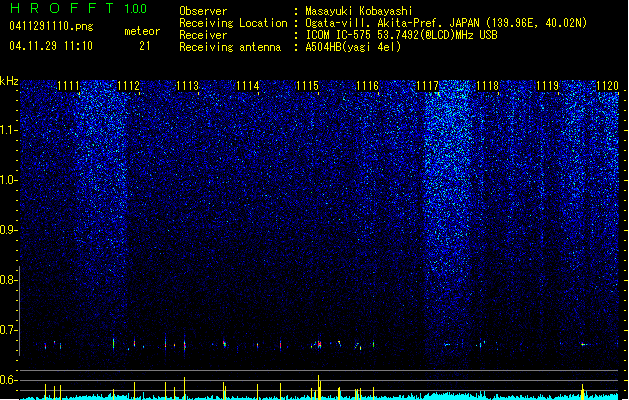The height and width of the screenshot is (400, 629).
Task: Click observer name Masayuki Kobayashi
Action: 359,11
